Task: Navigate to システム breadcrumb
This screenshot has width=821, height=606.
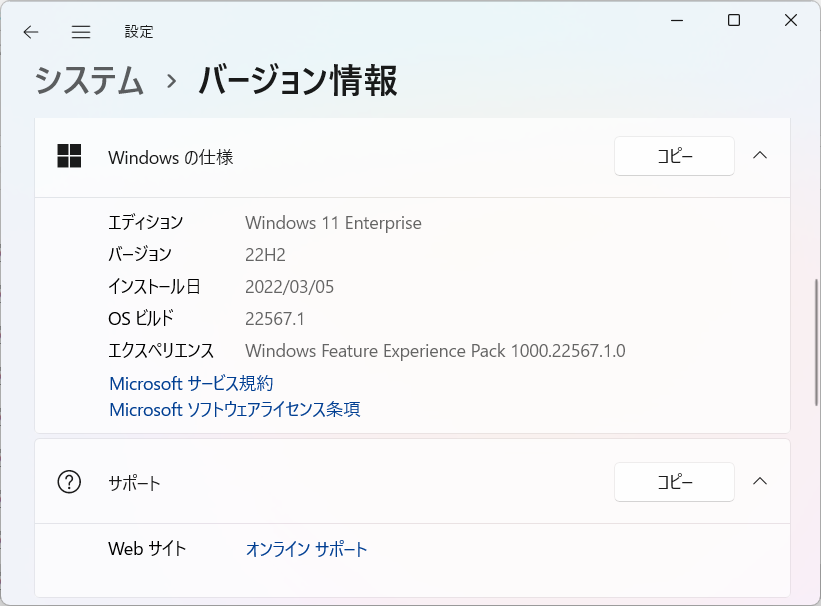Action: [89, 81]
